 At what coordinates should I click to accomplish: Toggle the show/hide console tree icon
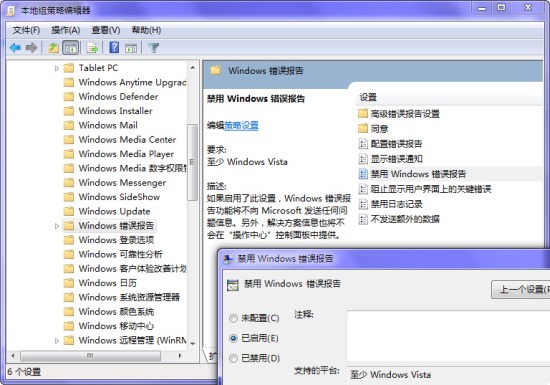click(70, 47)
